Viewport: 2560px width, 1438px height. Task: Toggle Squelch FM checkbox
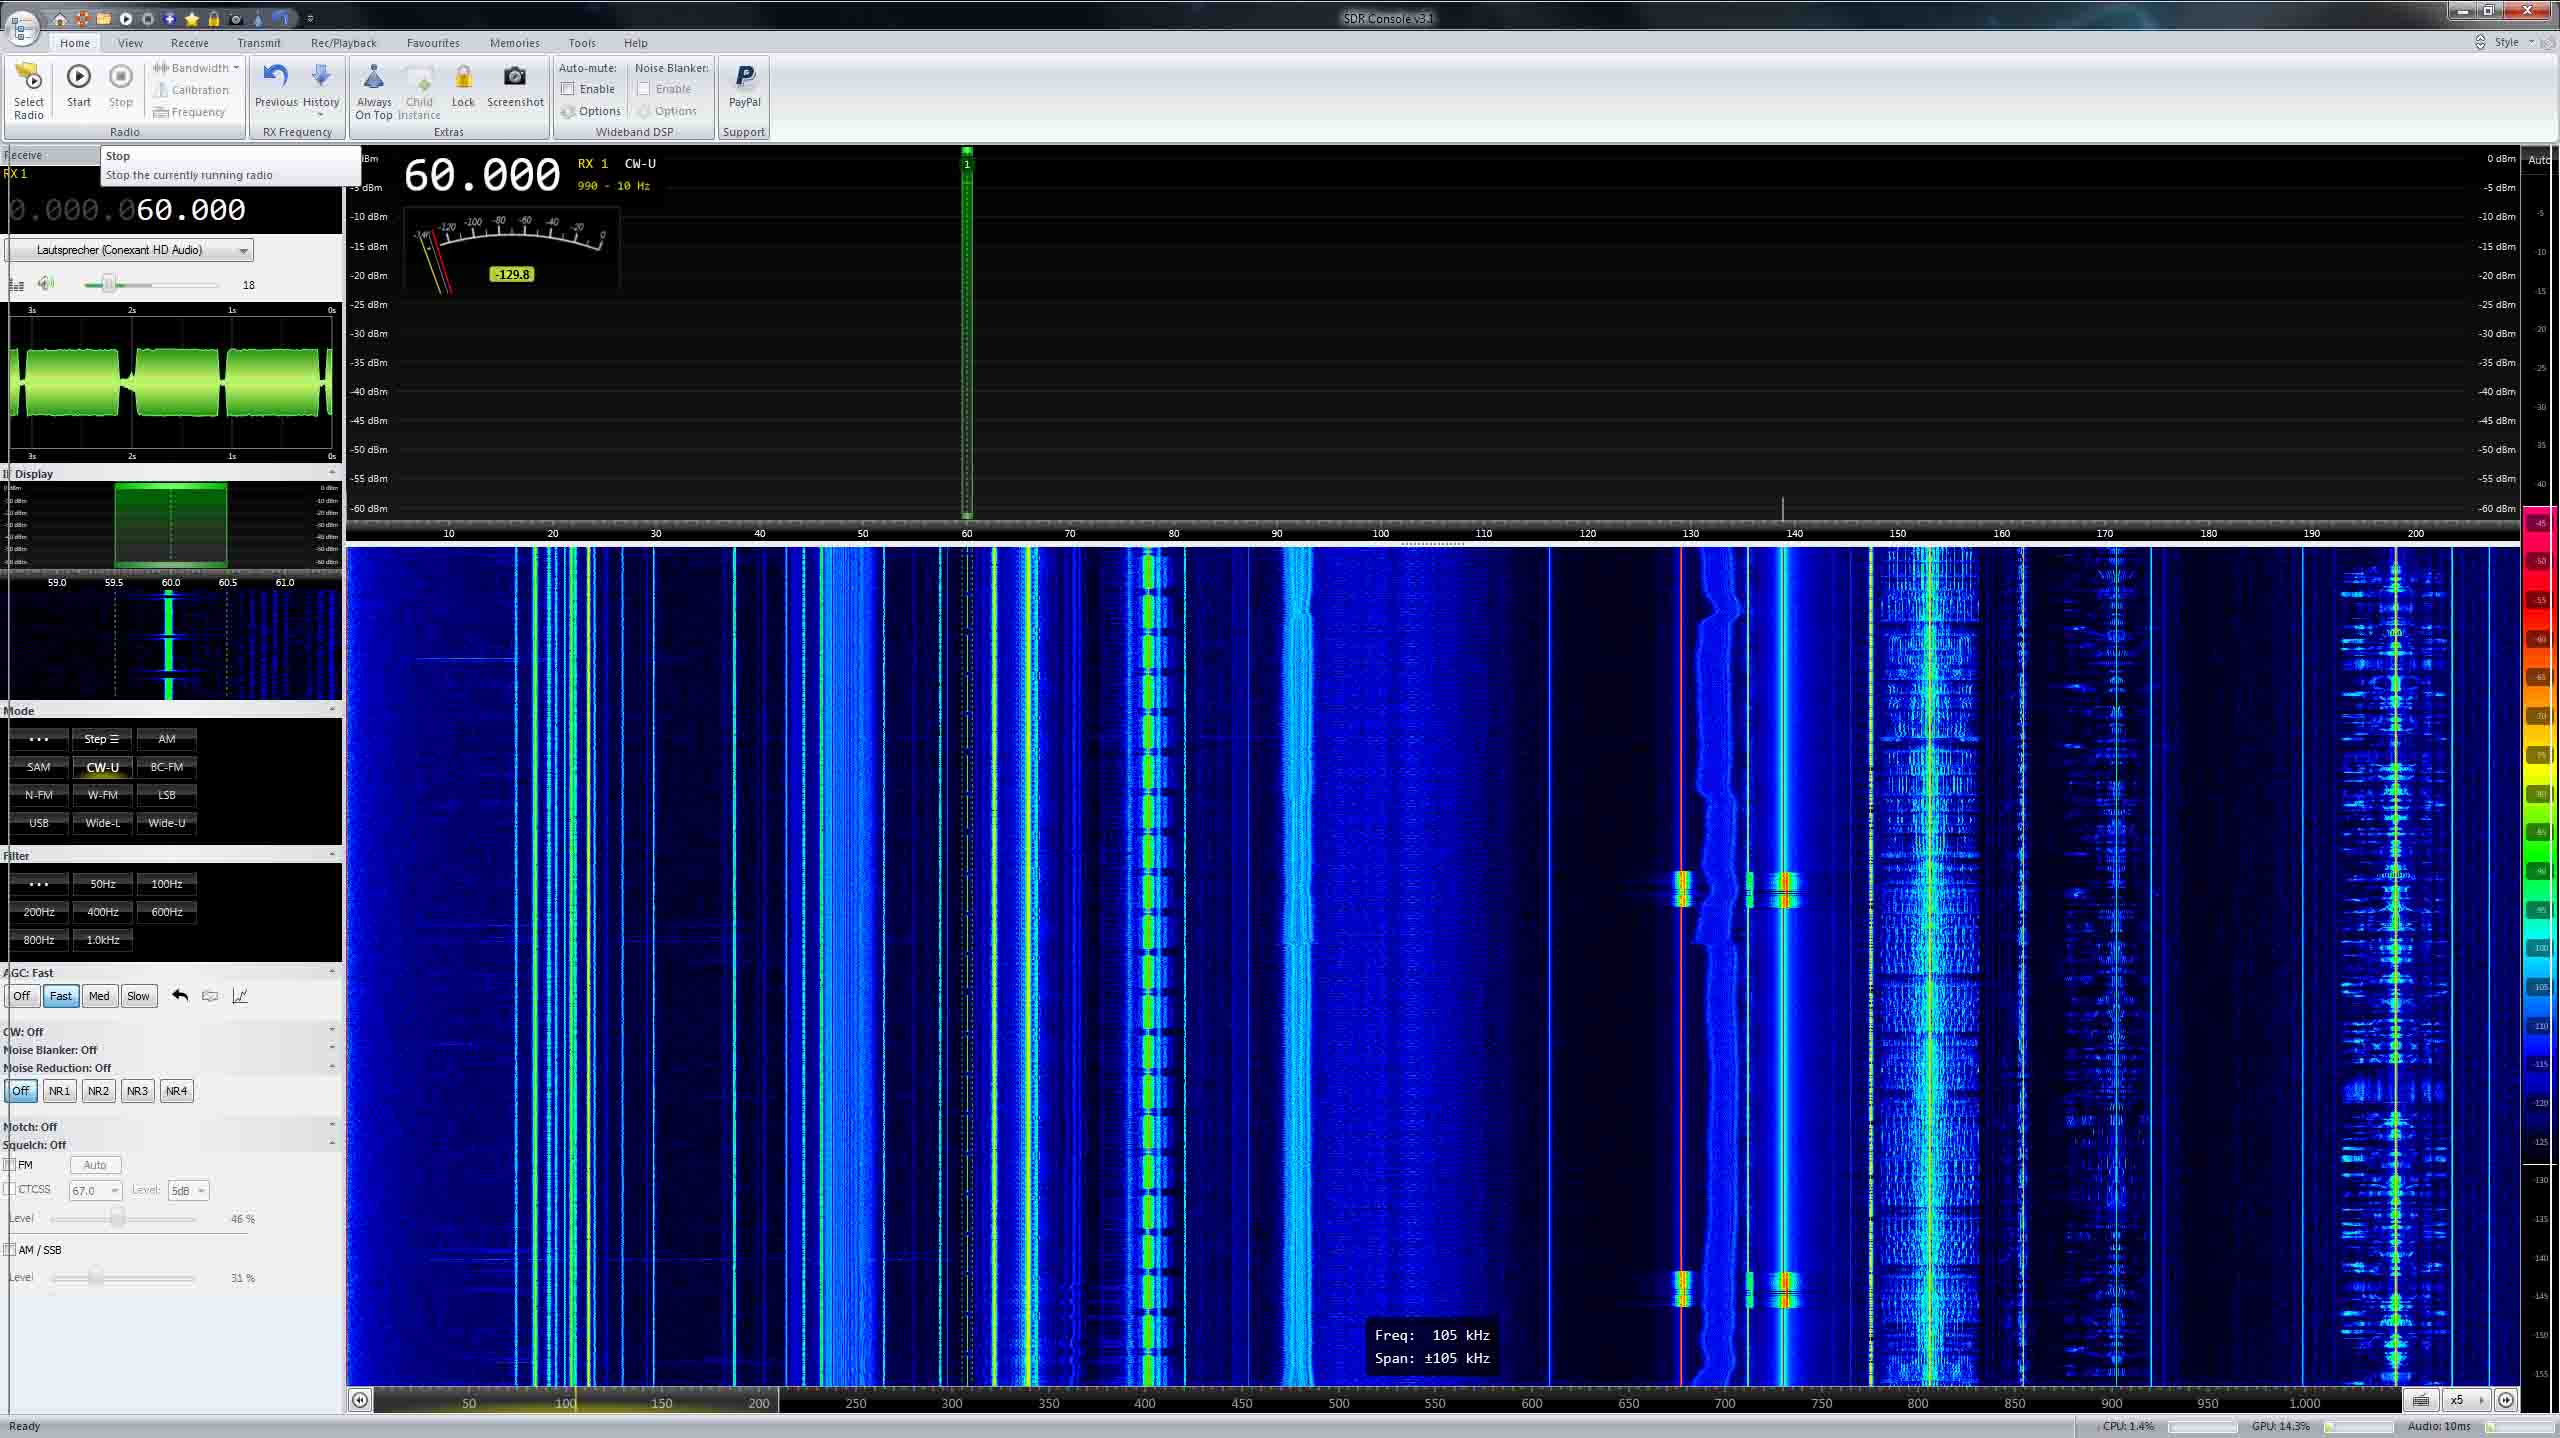pyautogui.click(x=10, y=1165)
